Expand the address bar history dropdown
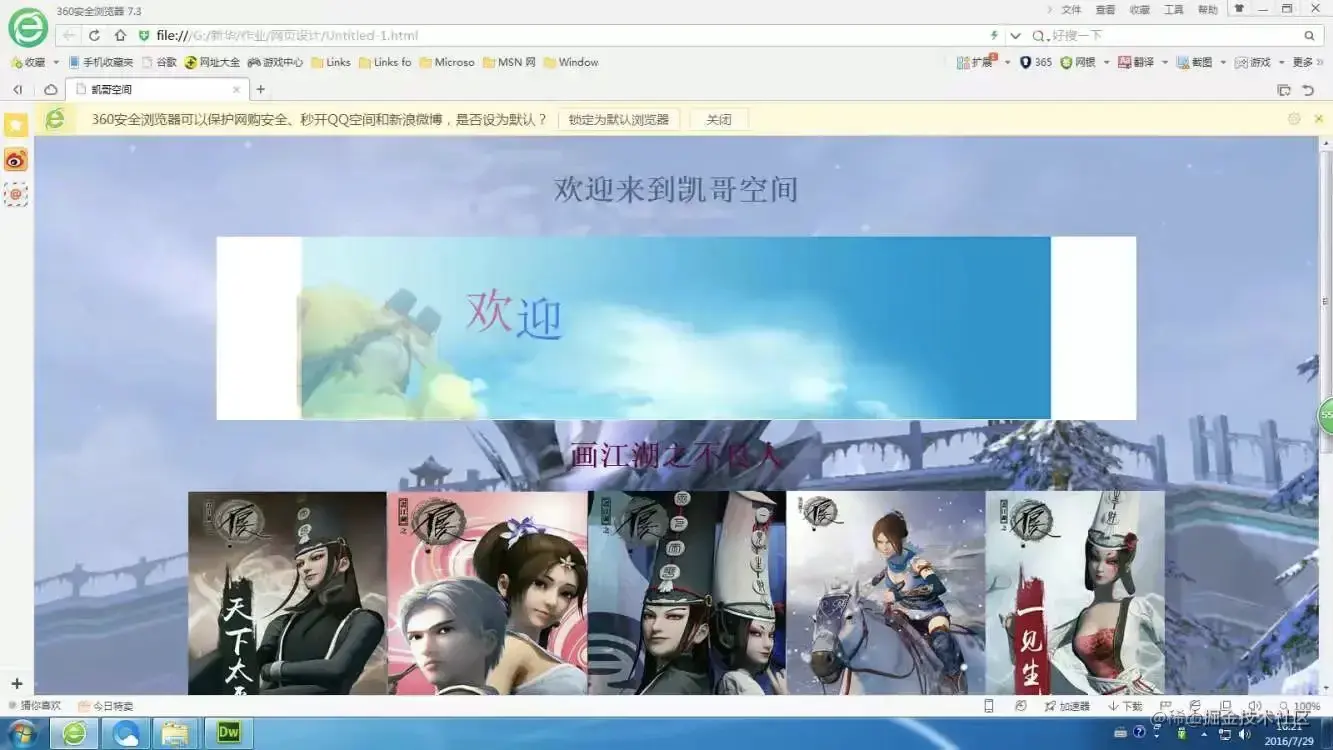The width and height of the screenshot is (1333, 750). 1015,35
